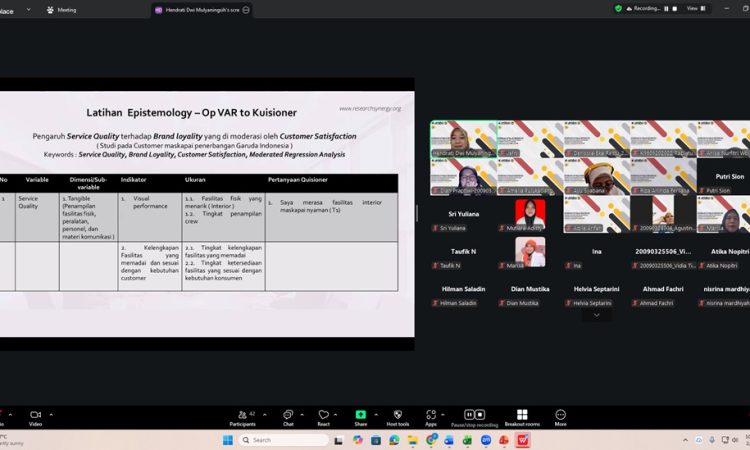The height and width of the screenshot is (450, 750).
Task: Open the Chat panel
Action: [x=288, y=417]
